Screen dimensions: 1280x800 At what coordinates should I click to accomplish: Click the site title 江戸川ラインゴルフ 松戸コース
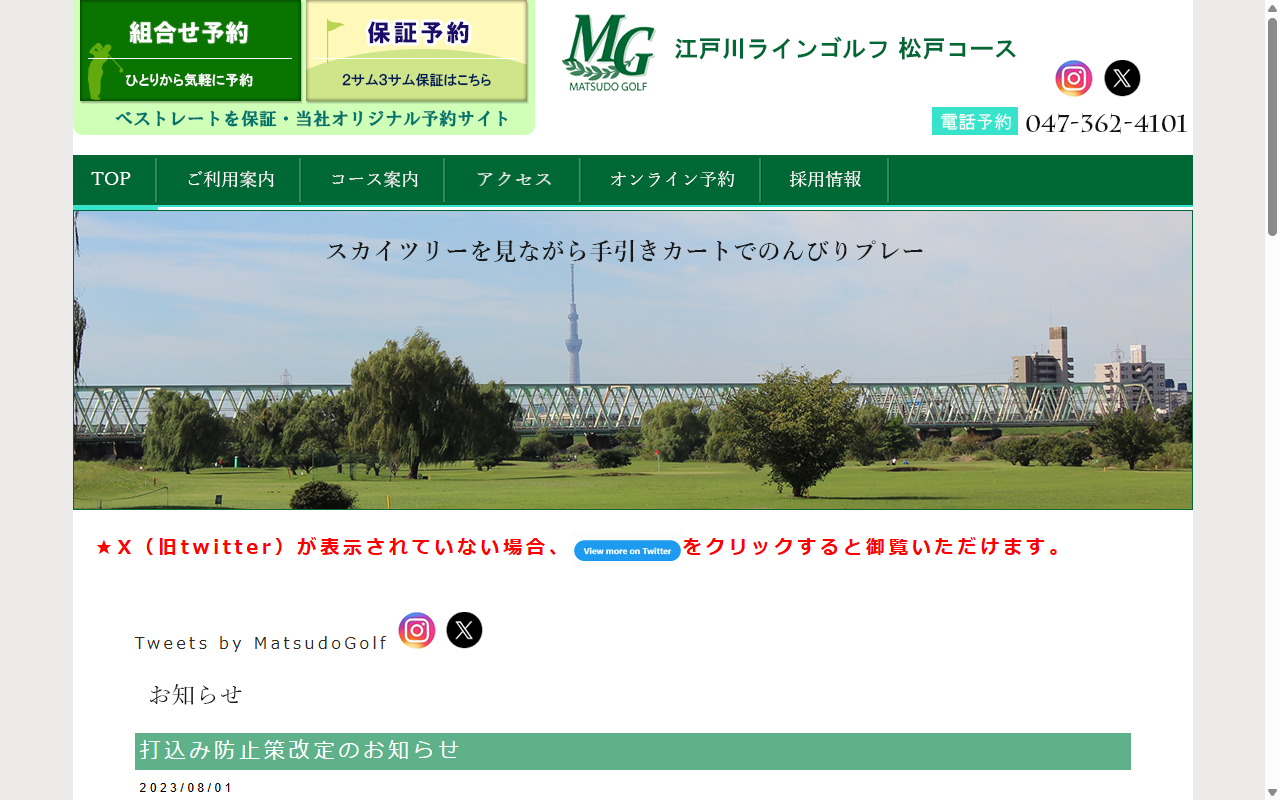(x=845, y=49)
